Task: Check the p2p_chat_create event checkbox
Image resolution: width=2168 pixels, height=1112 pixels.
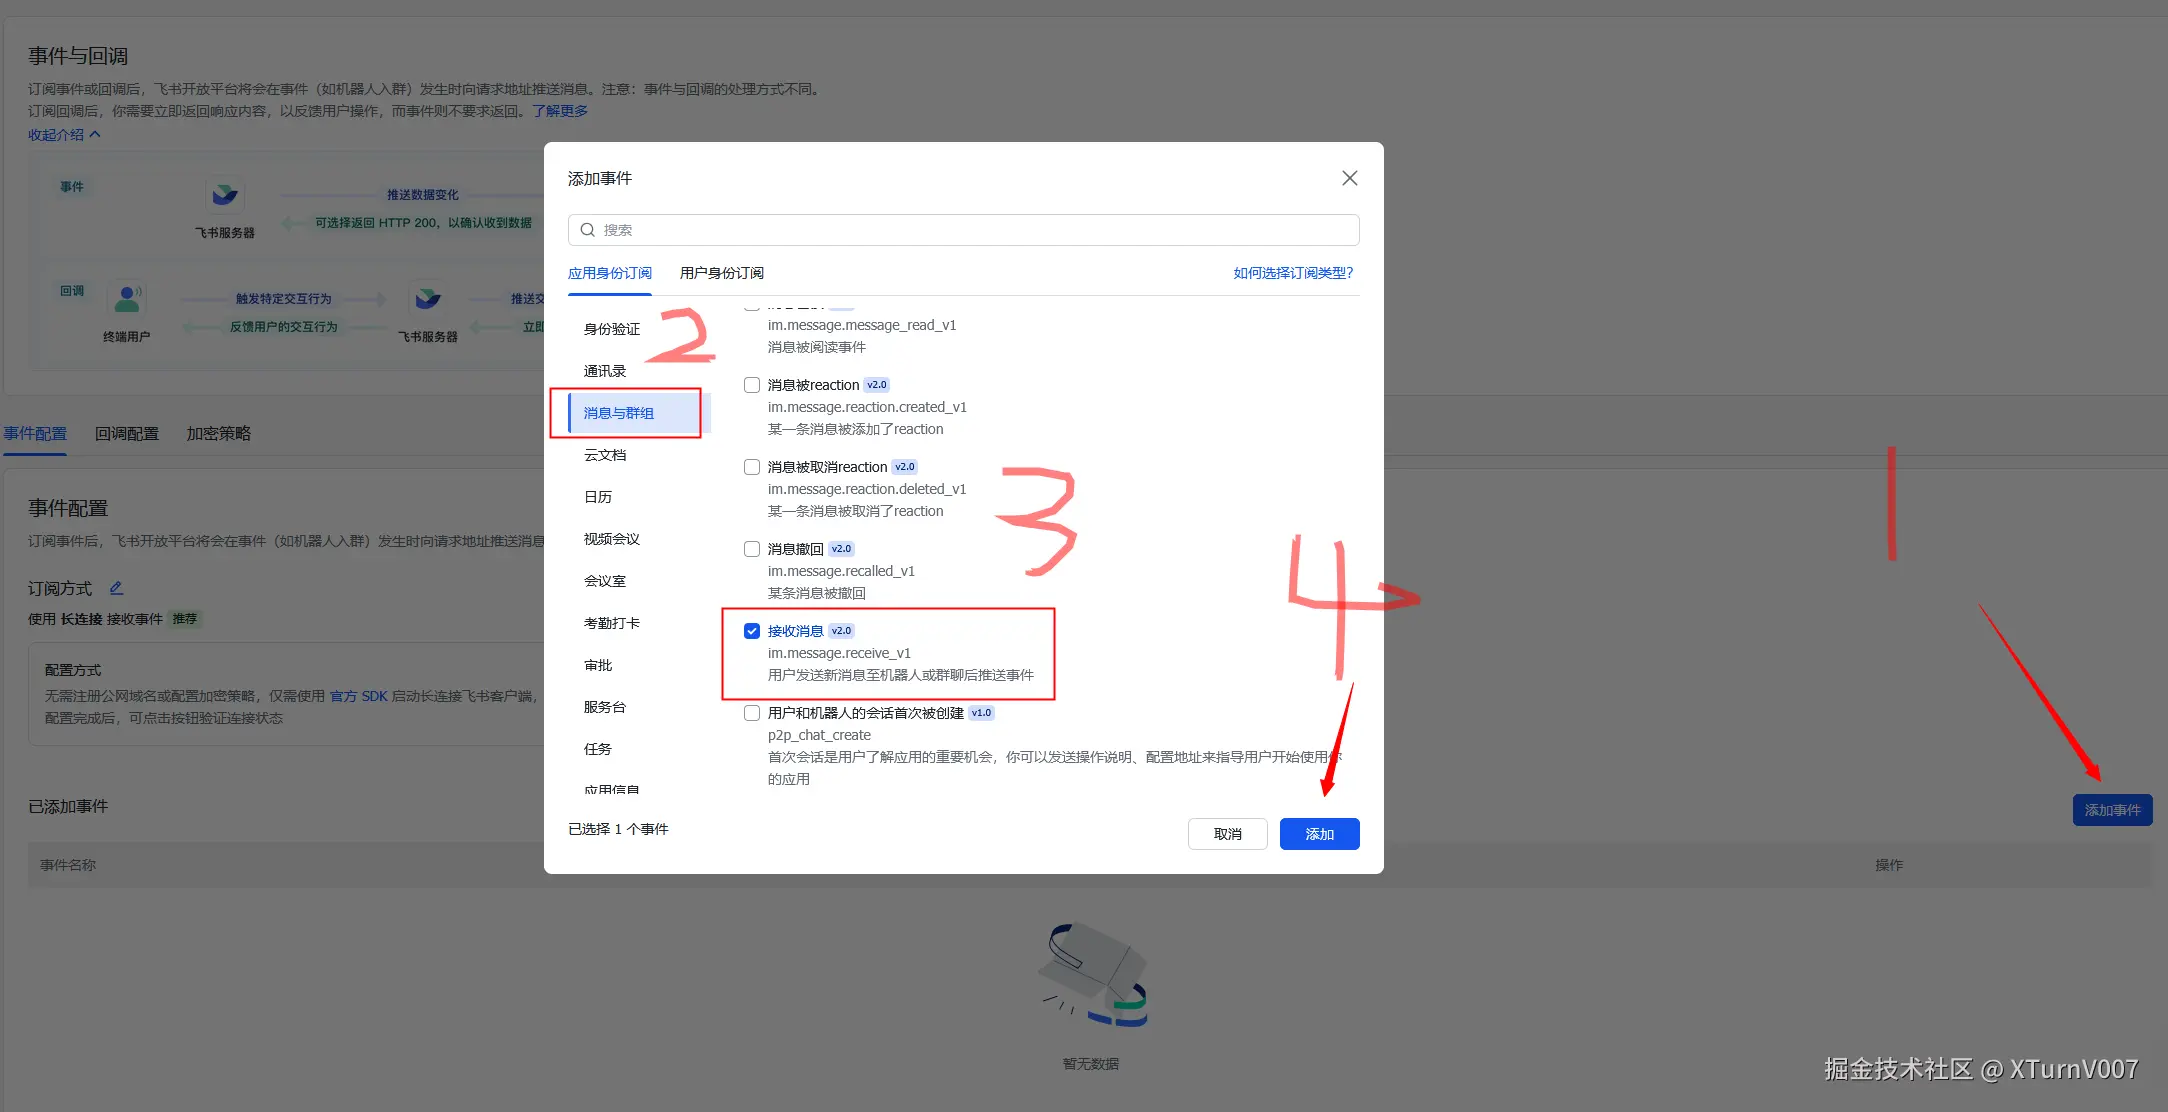Action: coord(751,712)
